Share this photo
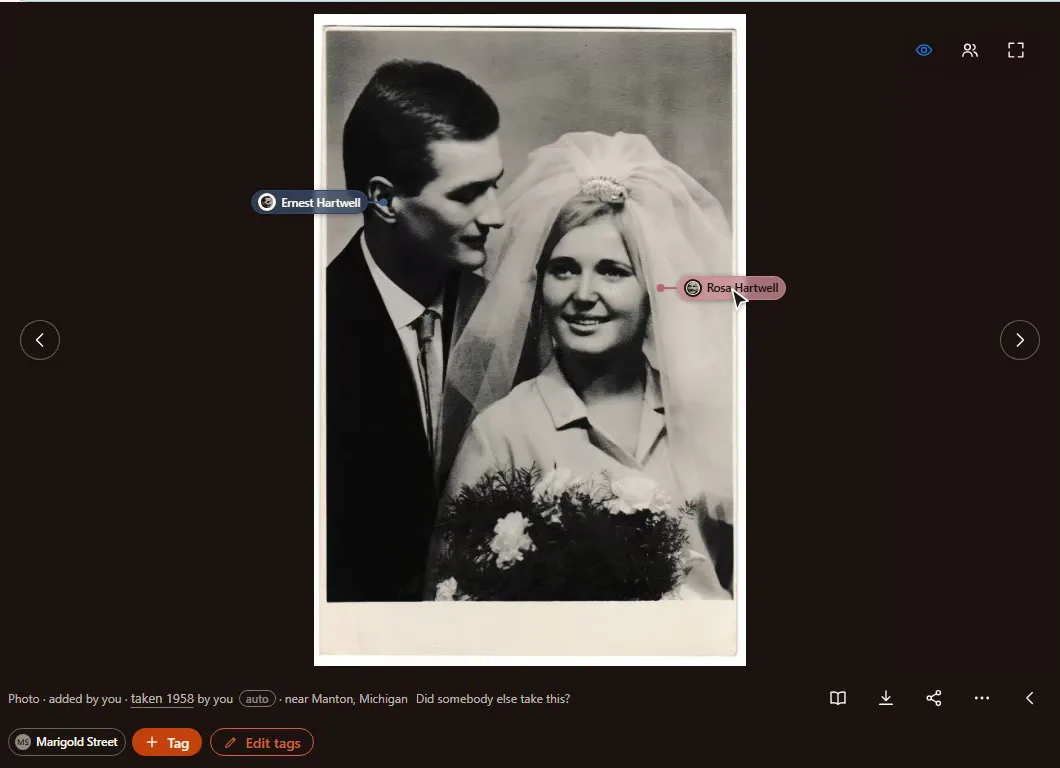 pos(934,698)
